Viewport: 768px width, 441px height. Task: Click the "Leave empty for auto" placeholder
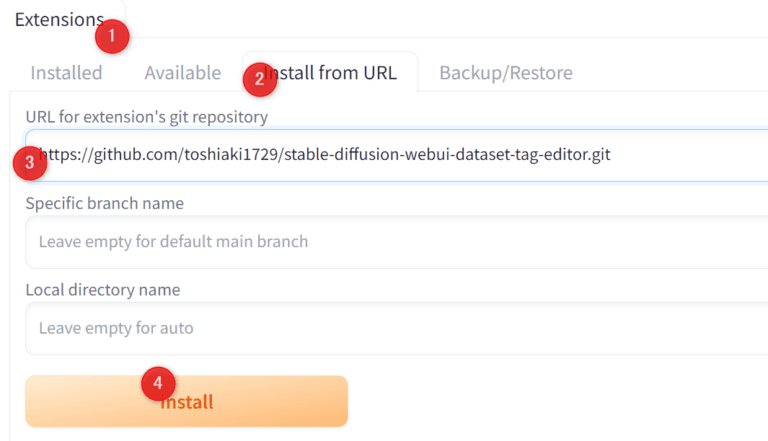tap(116, 328)
